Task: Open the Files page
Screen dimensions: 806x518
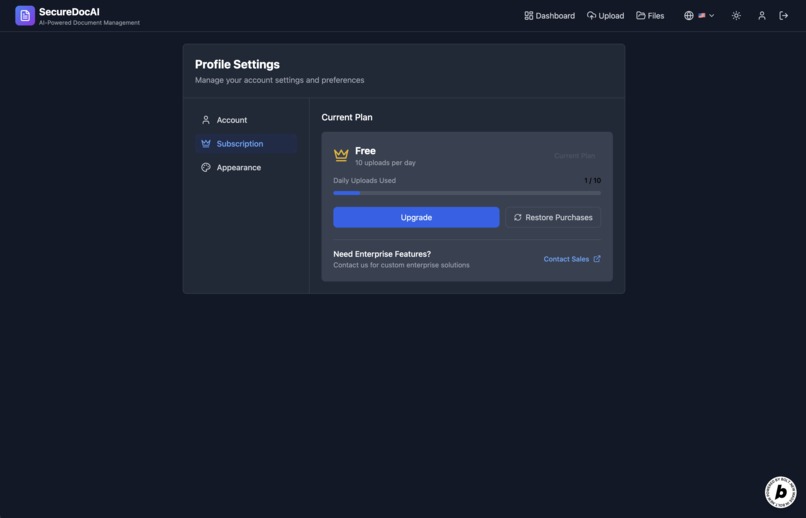Action: pos(650,16)
